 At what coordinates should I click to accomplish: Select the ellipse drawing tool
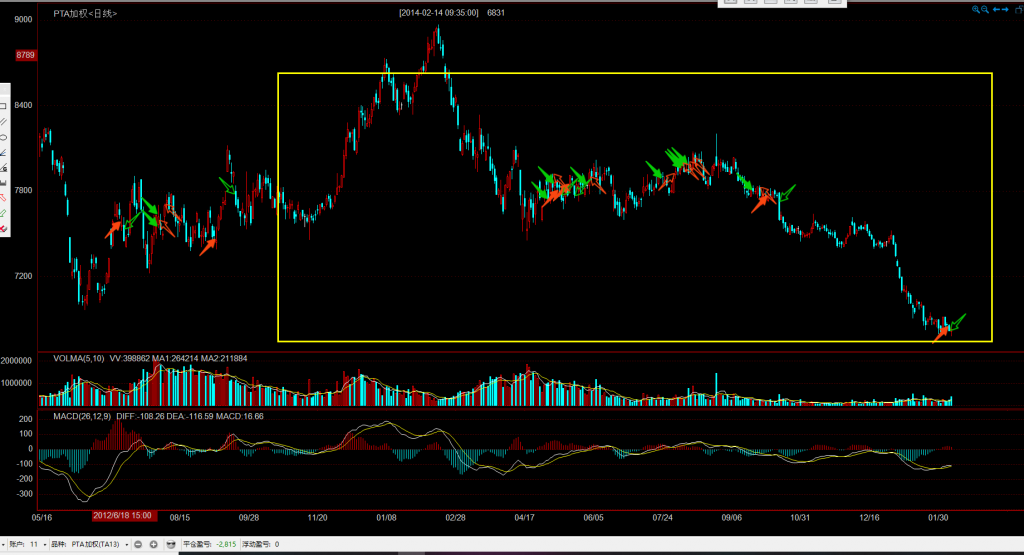(3, 137)
